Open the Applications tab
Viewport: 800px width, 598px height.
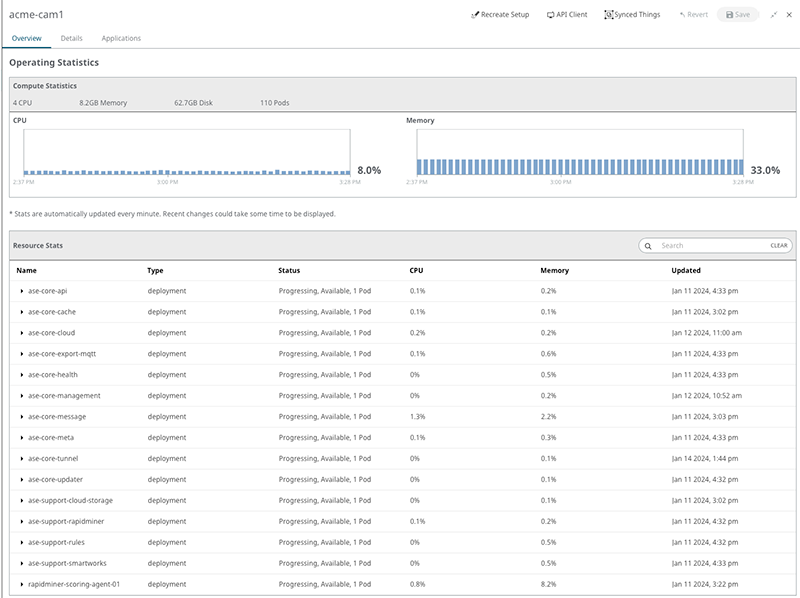pyautogui.click(x=121, y=38)
